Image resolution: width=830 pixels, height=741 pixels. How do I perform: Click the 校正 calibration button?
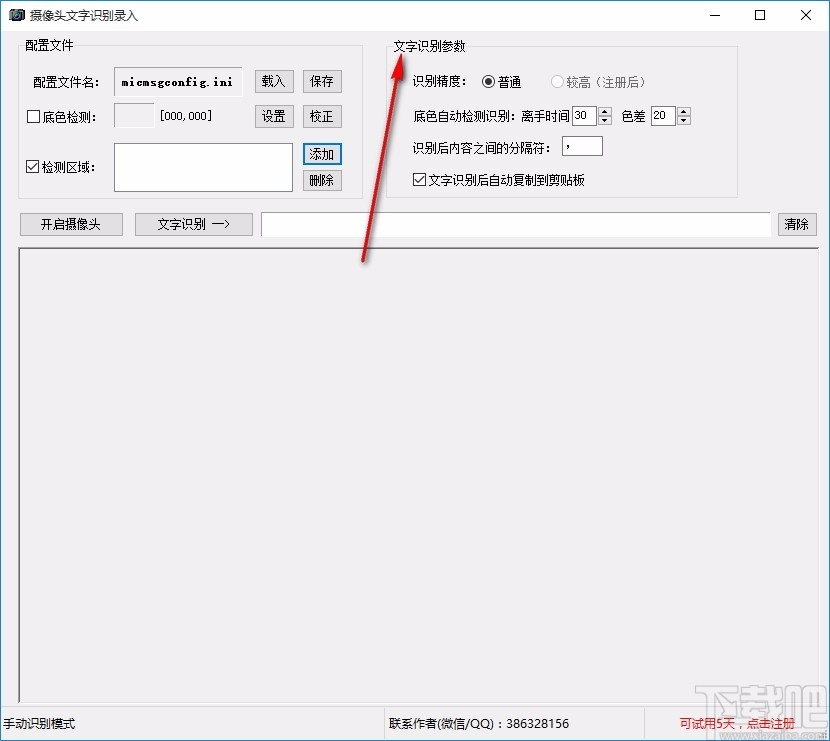pyautogui.click(x=322, y=116)
